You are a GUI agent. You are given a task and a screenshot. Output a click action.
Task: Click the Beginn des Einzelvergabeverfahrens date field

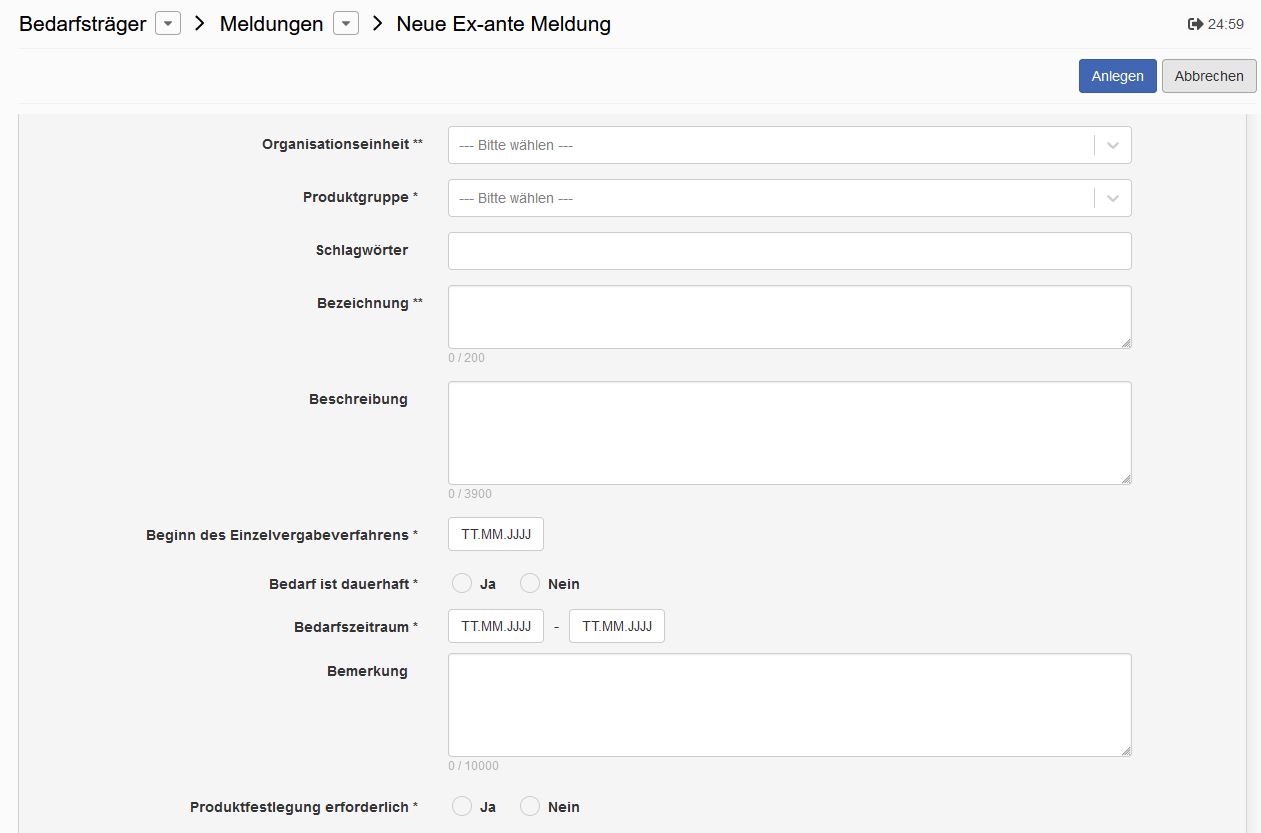pos(495,534)
